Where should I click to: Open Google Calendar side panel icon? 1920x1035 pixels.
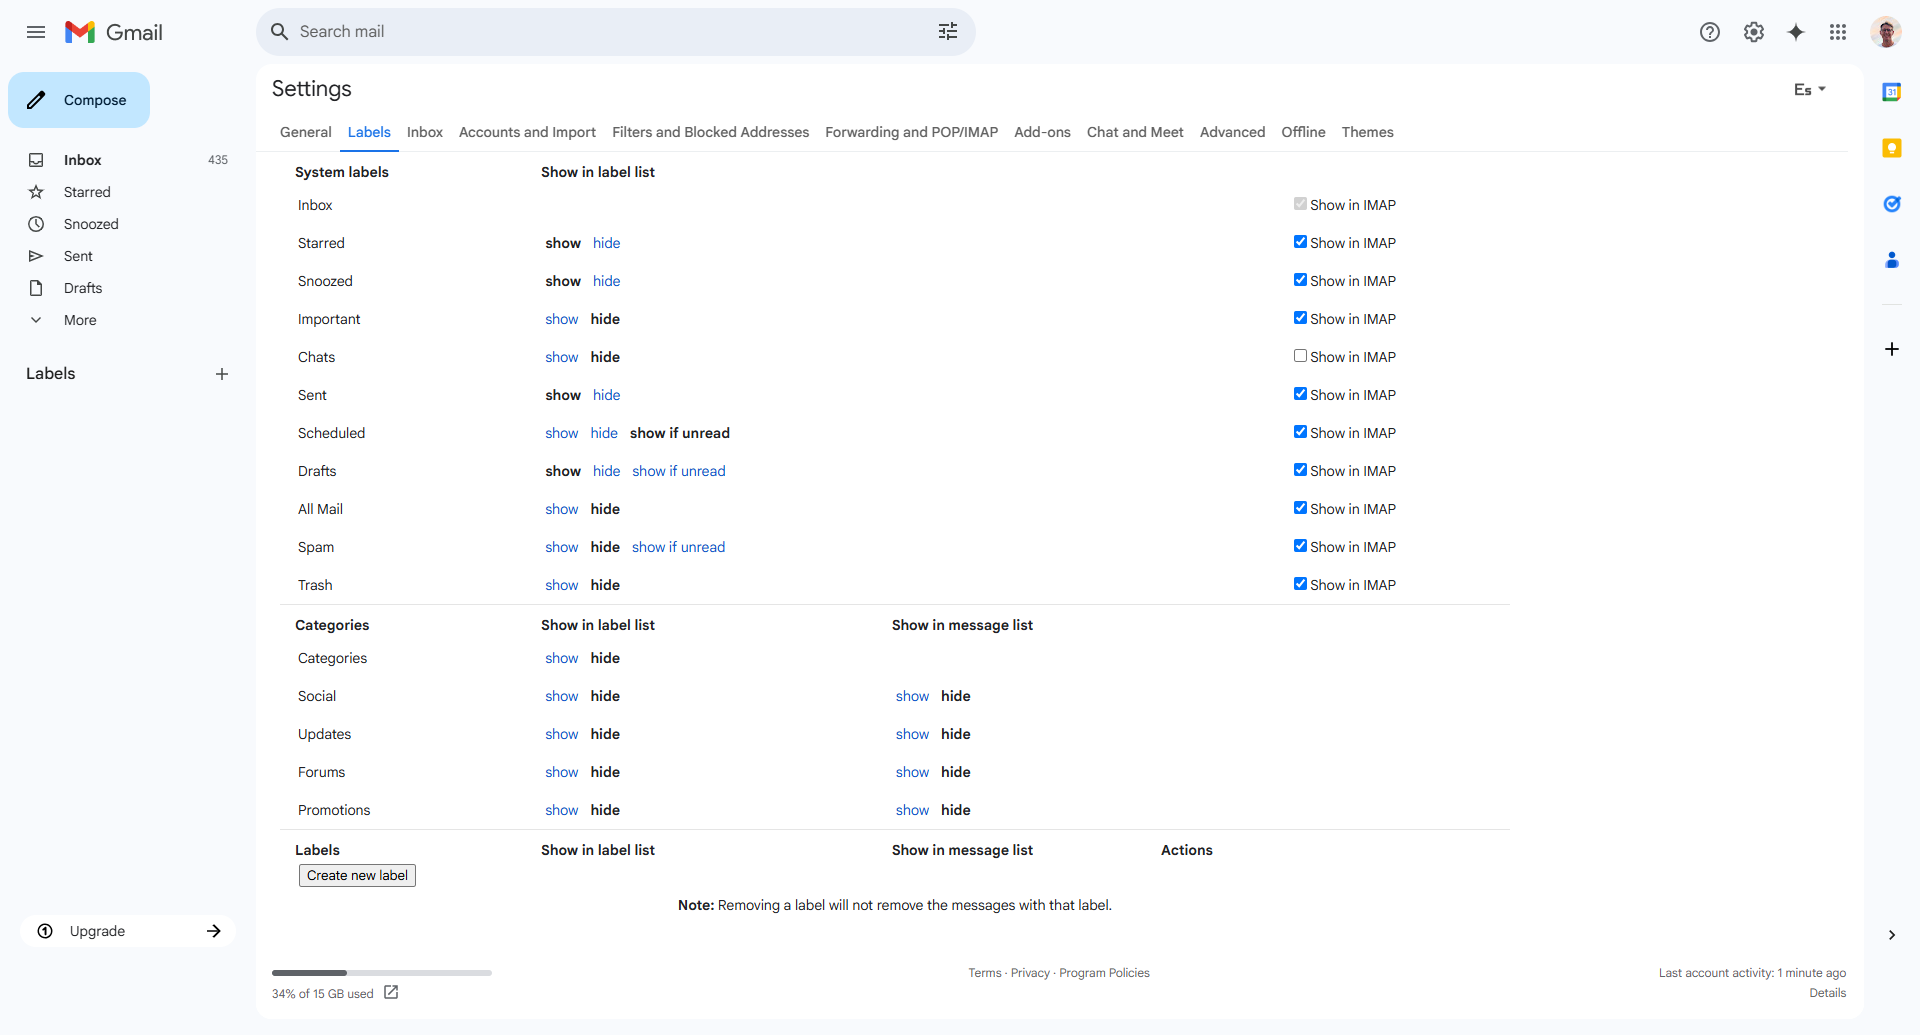pos(1891,92)
